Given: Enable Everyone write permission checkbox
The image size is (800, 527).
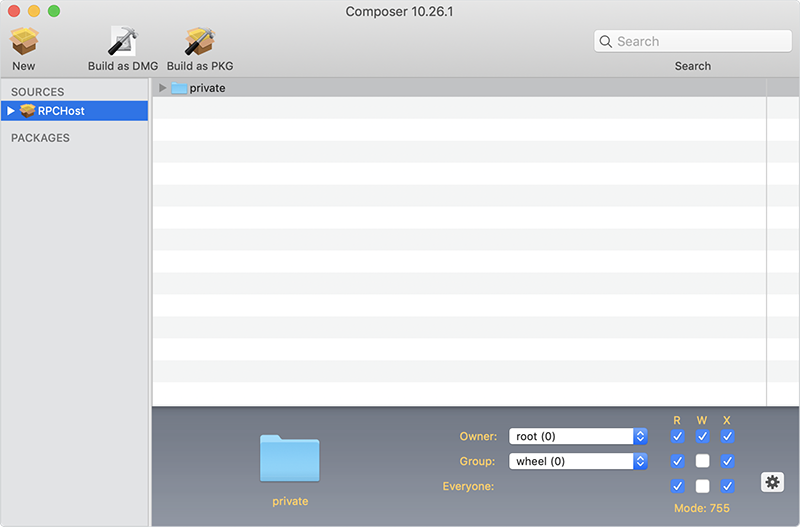Looking at the screenshot, I should click(702, 486).
